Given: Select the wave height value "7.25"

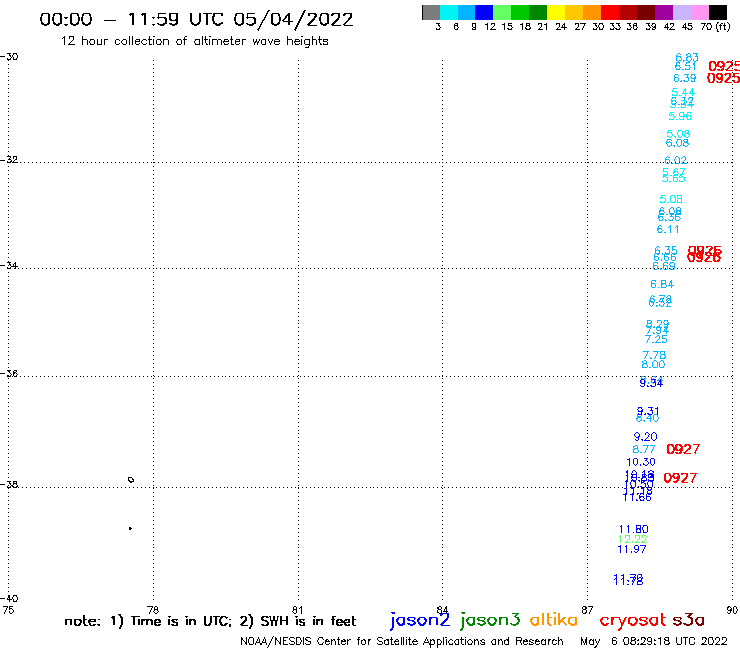Looking at the screenshot, I should click(656, 339).
